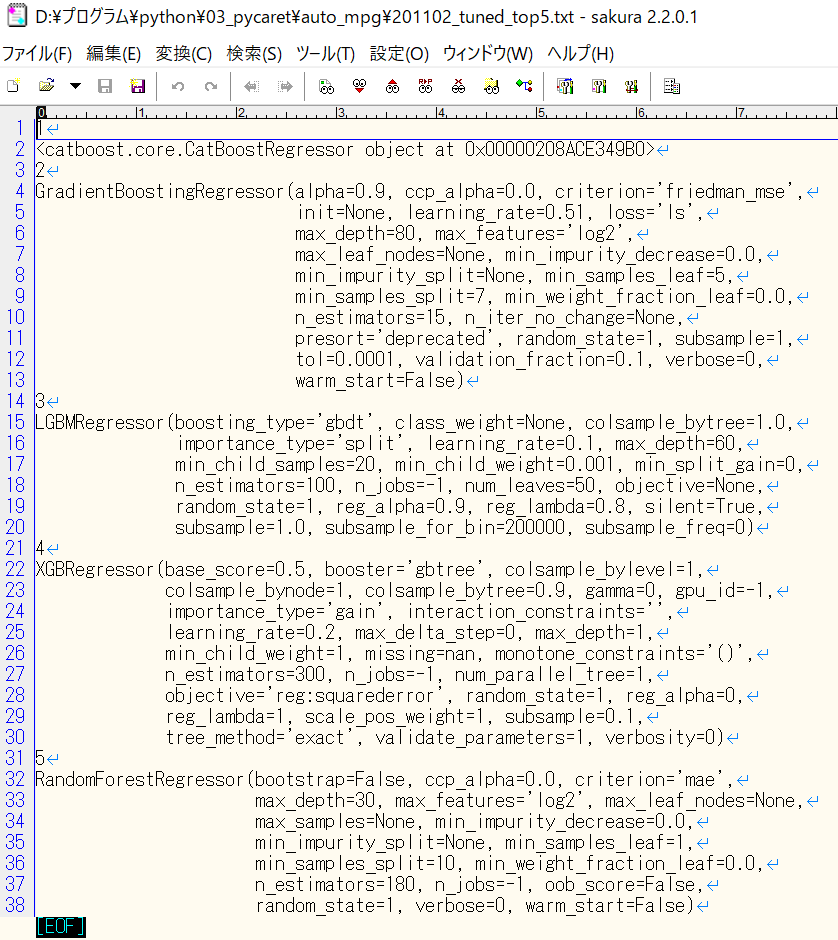Click the jump forward position icon
Screen dimensions: 838x940
(285, 86)
